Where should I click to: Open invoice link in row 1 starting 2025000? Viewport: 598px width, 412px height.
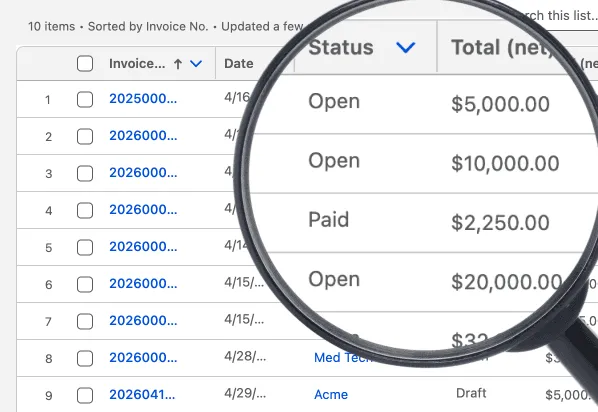(x=143, y=99)
